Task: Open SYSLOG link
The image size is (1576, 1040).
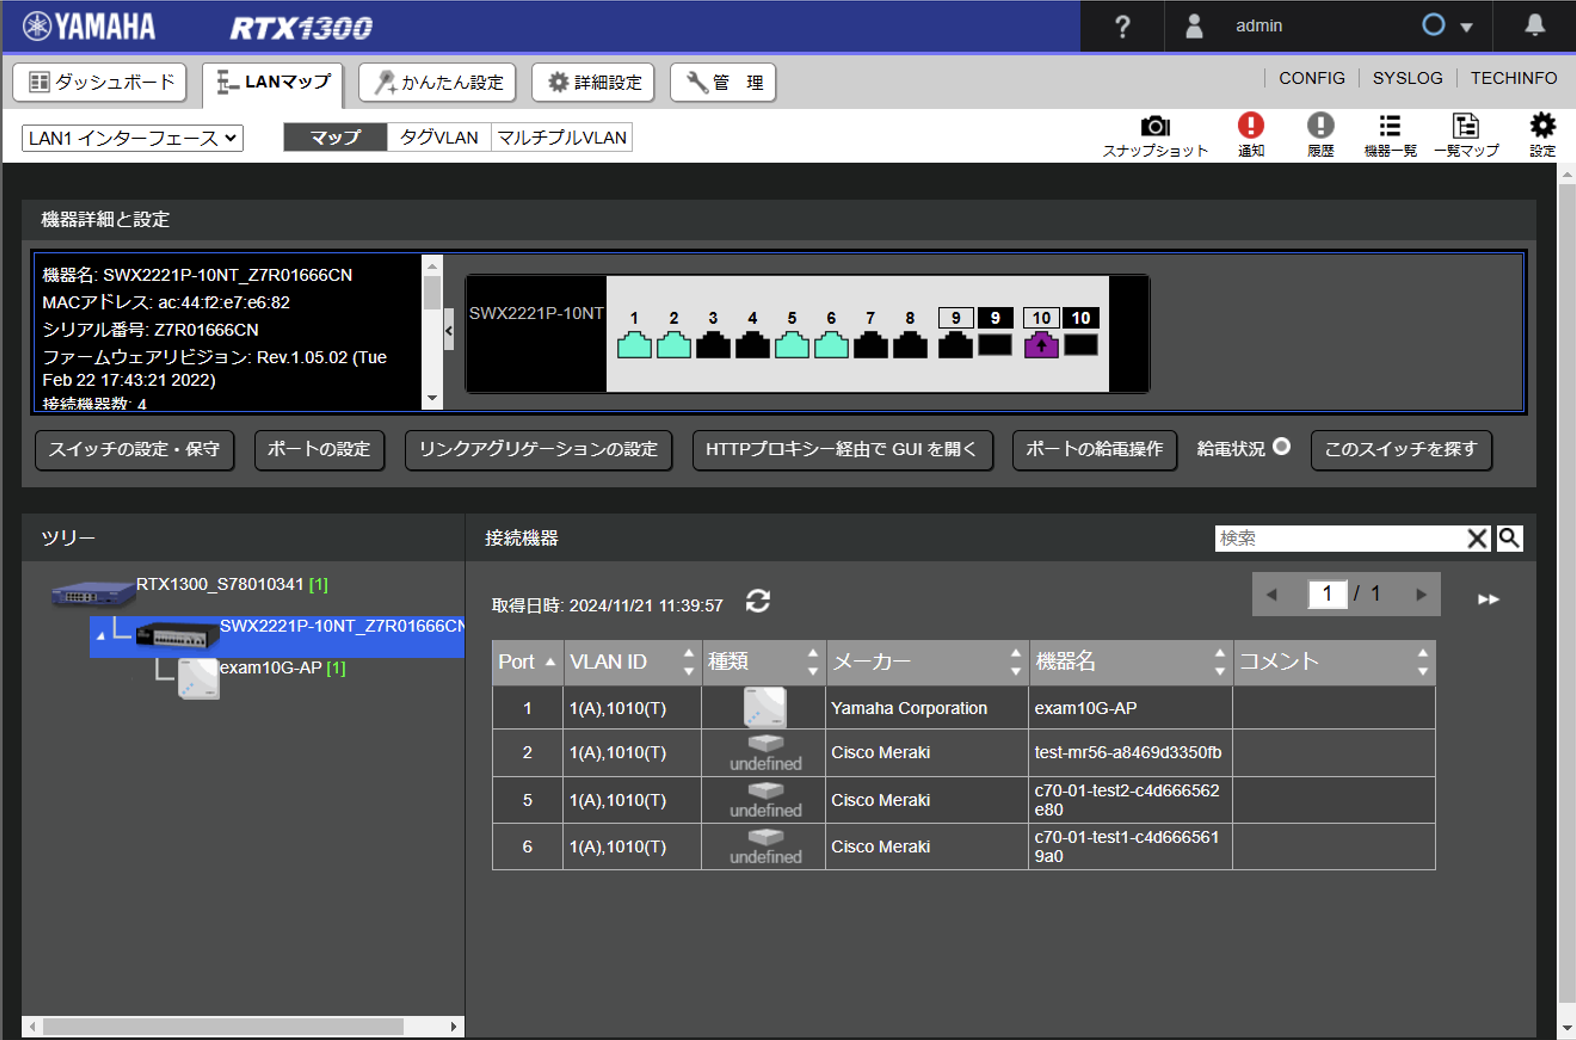Action: 1407,78
